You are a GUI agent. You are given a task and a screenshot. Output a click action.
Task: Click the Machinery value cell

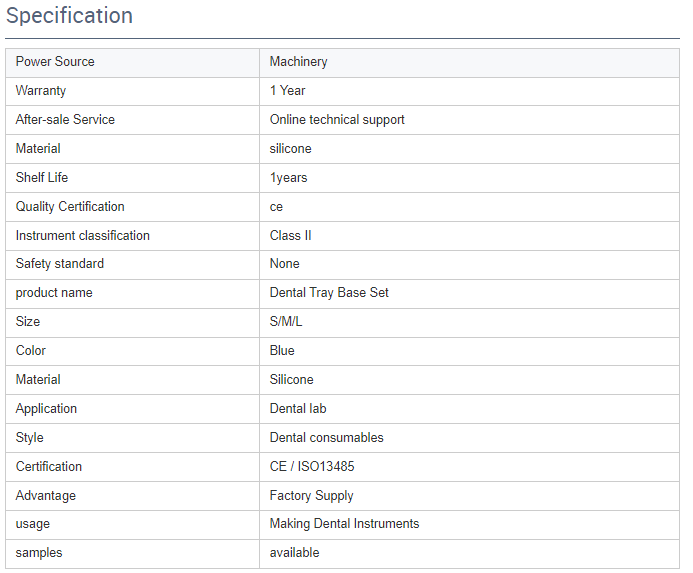469,63
